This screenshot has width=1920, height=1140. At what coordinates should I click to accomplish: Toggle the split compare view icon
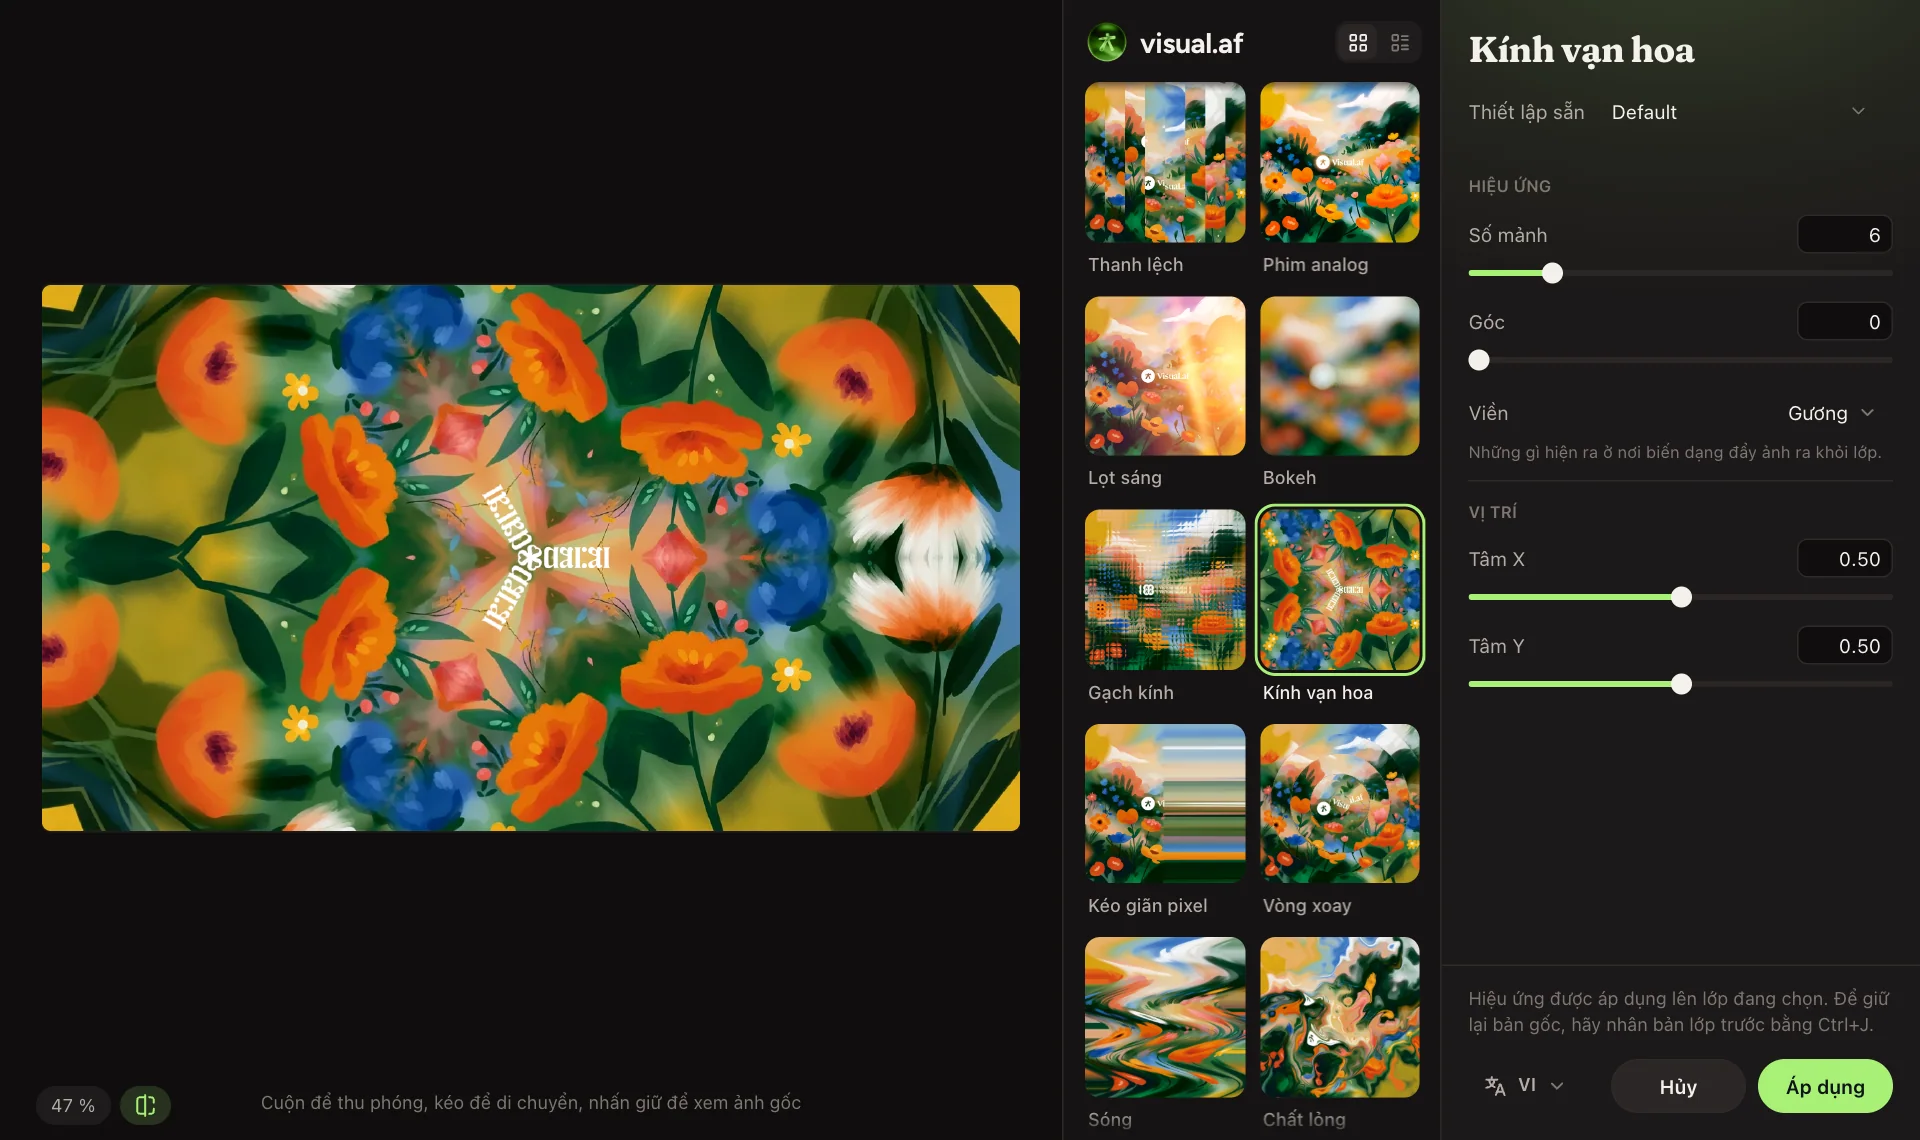click(145, 1105)
